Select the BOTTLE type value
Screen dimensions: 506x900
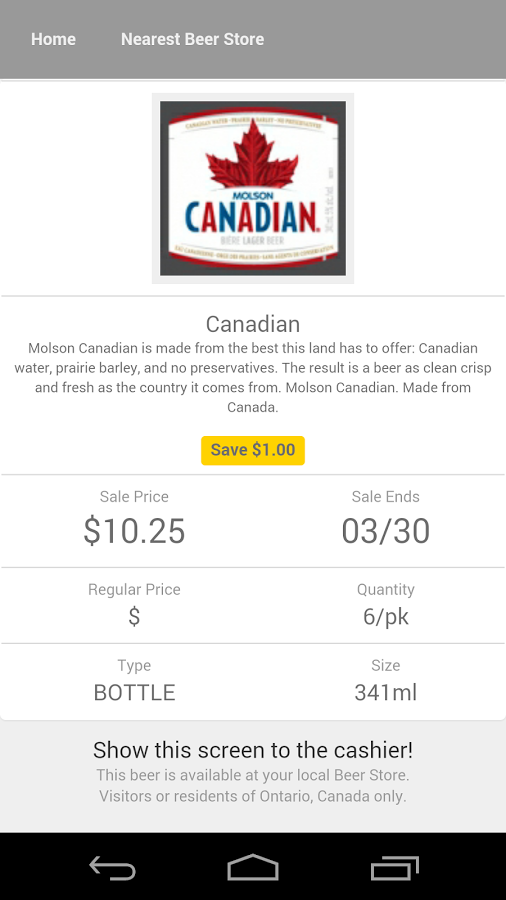(x=134, y=693)
